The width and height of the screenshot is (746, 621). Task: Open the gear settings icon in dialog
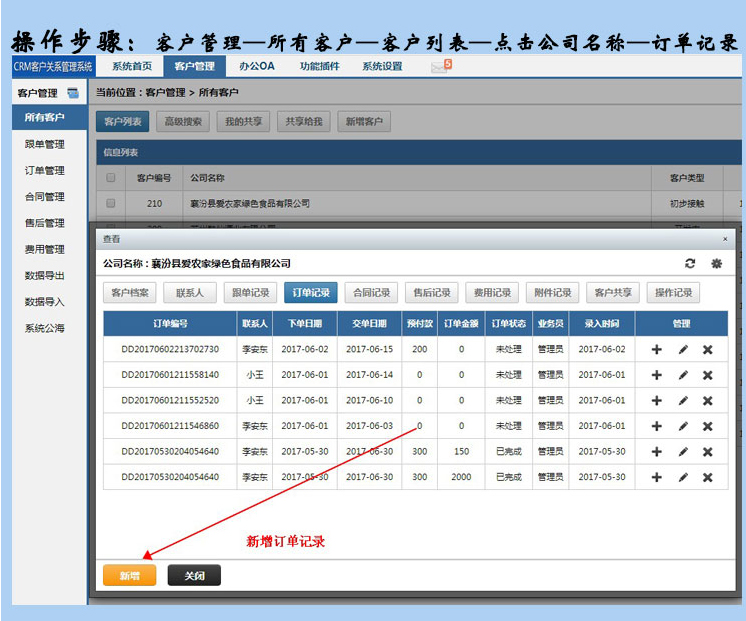point(716,264)
